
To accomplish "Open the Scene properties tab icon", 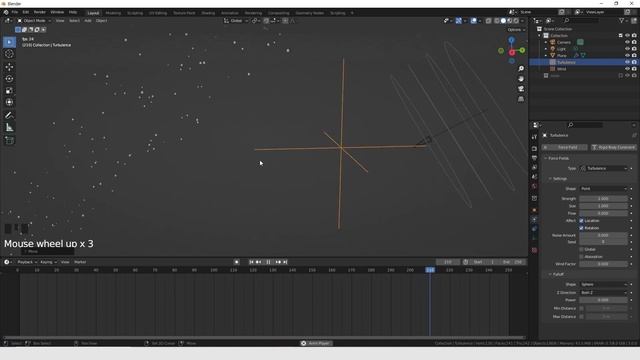I will [x=534, y=177].
